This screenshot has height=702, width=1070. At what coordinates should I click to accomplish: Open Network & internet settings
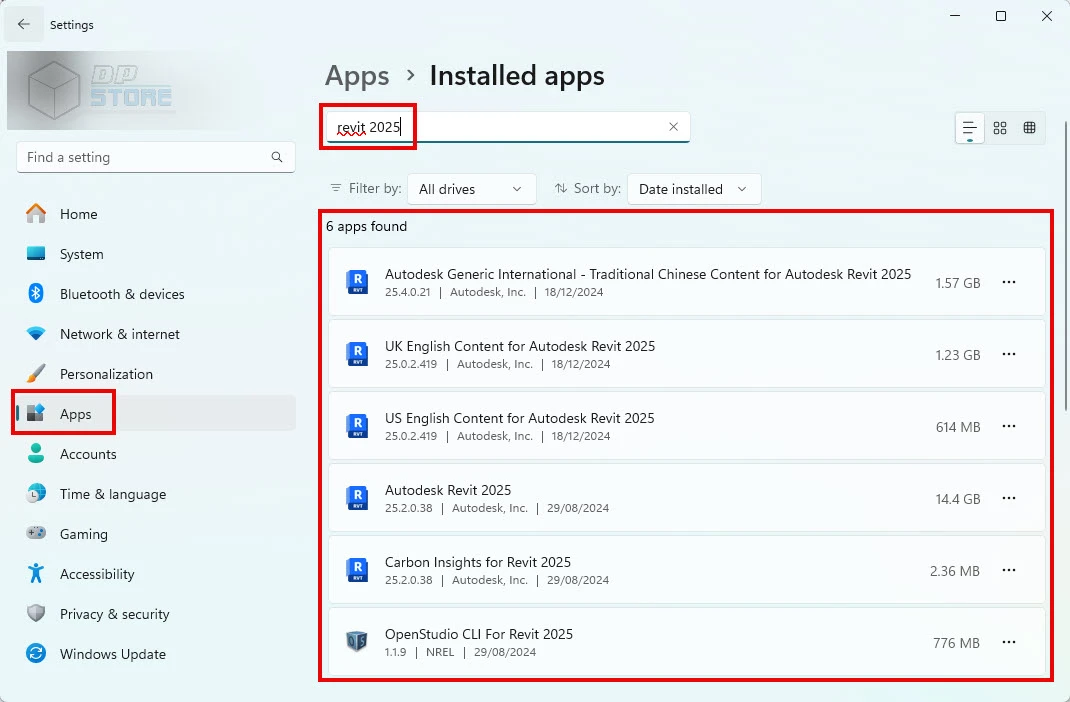156,334
